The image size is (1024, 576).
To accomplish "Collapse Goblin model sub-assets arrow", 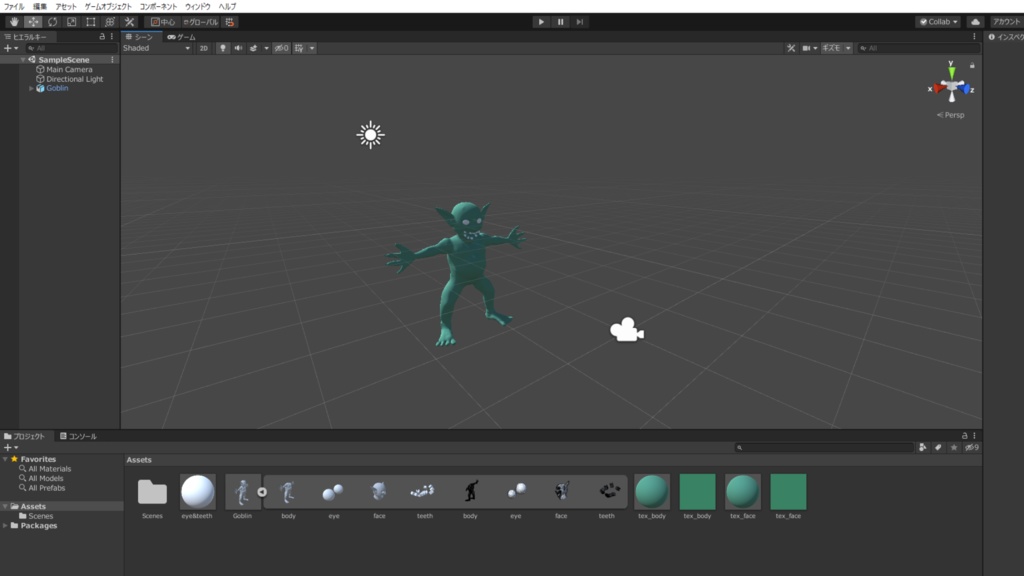I will (262, 492).
